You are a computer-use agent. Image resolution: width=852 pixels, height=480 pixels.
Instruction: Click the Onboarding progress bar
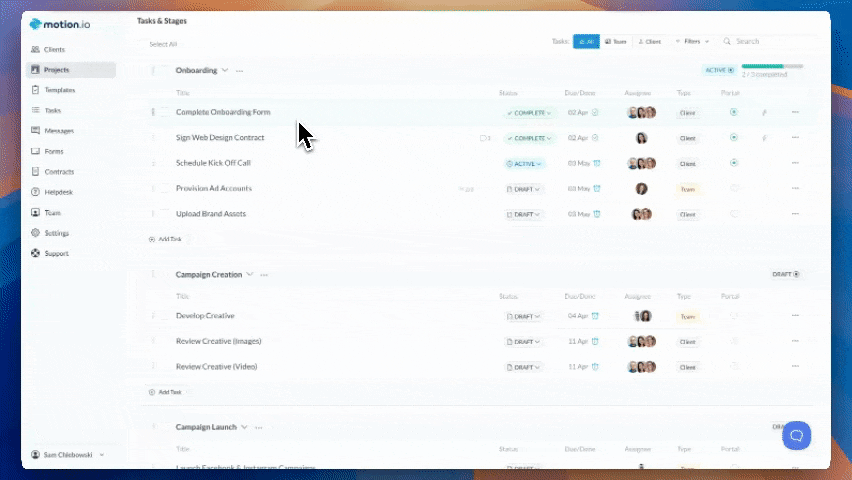(772, 66)
